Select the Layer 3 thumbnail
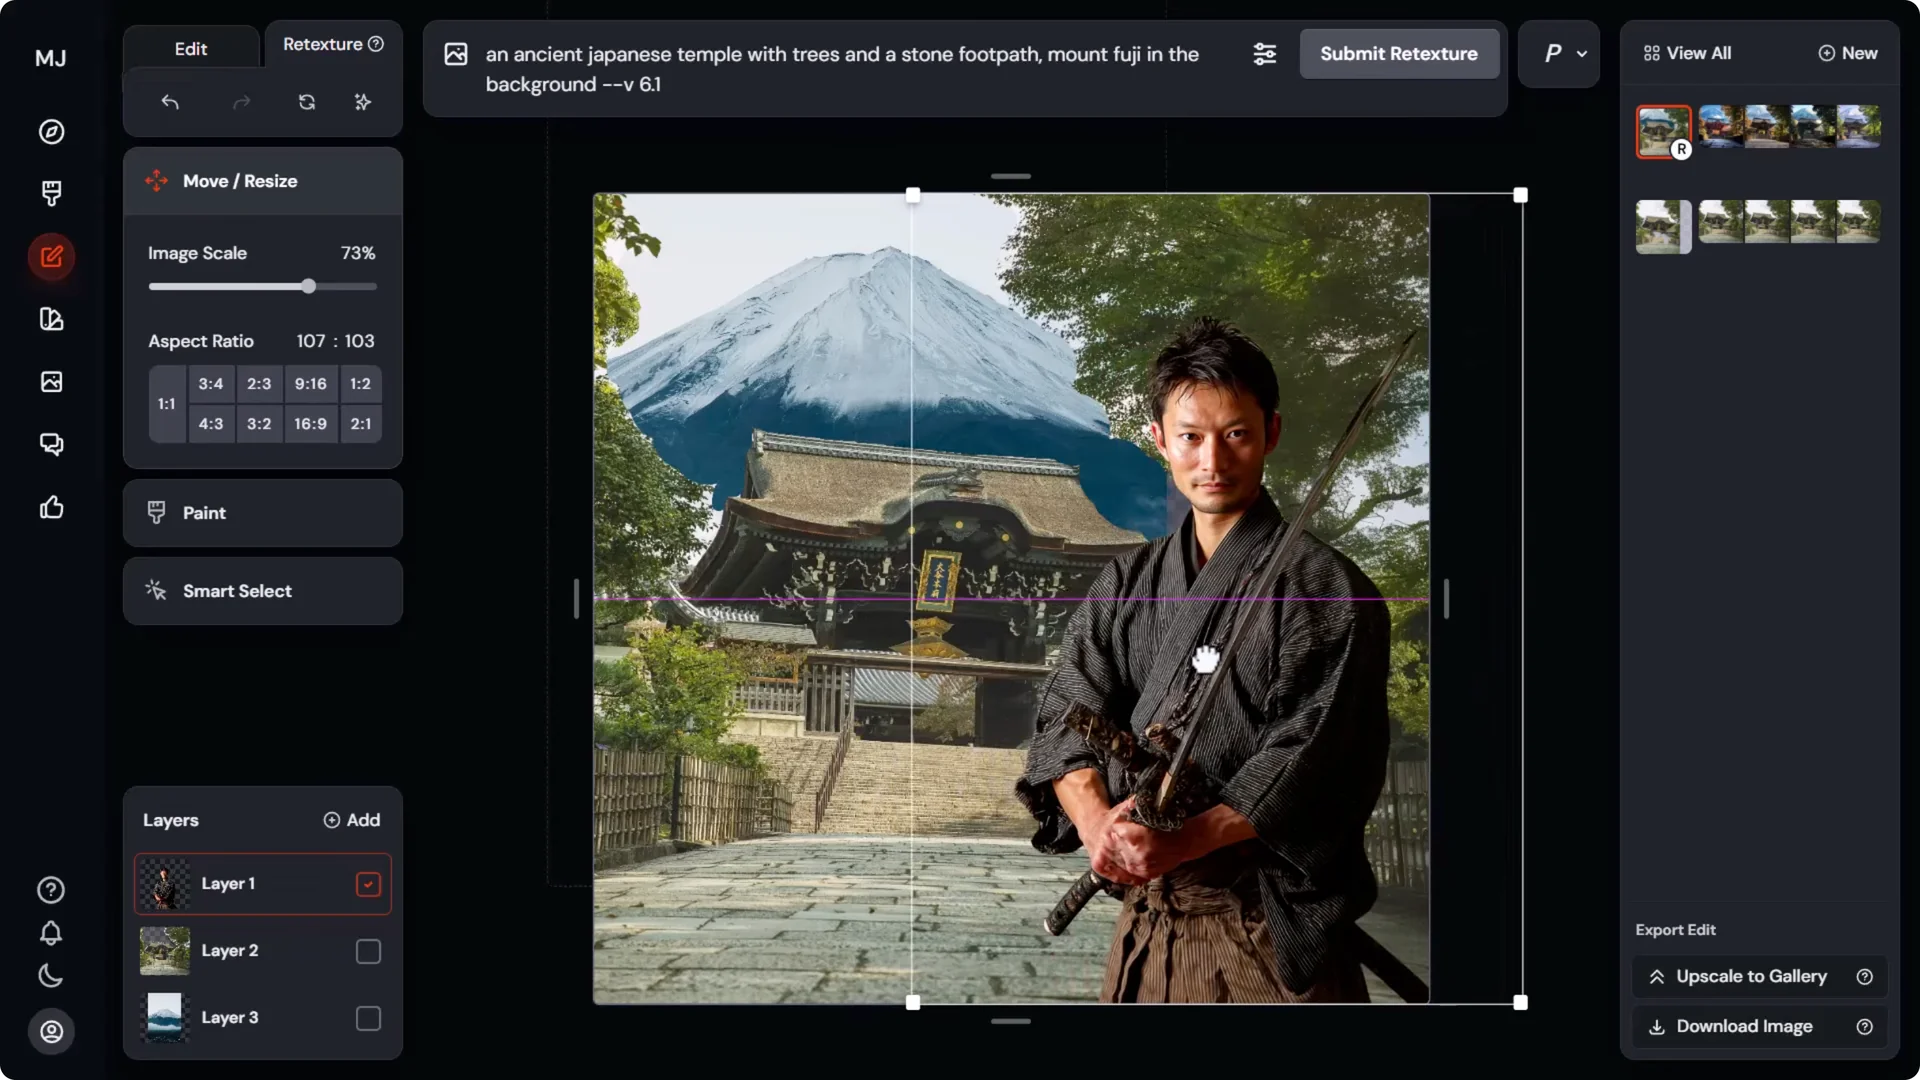Image resolution: width=1920 pixels, height=1080 pixels. tap(165, 1017)
